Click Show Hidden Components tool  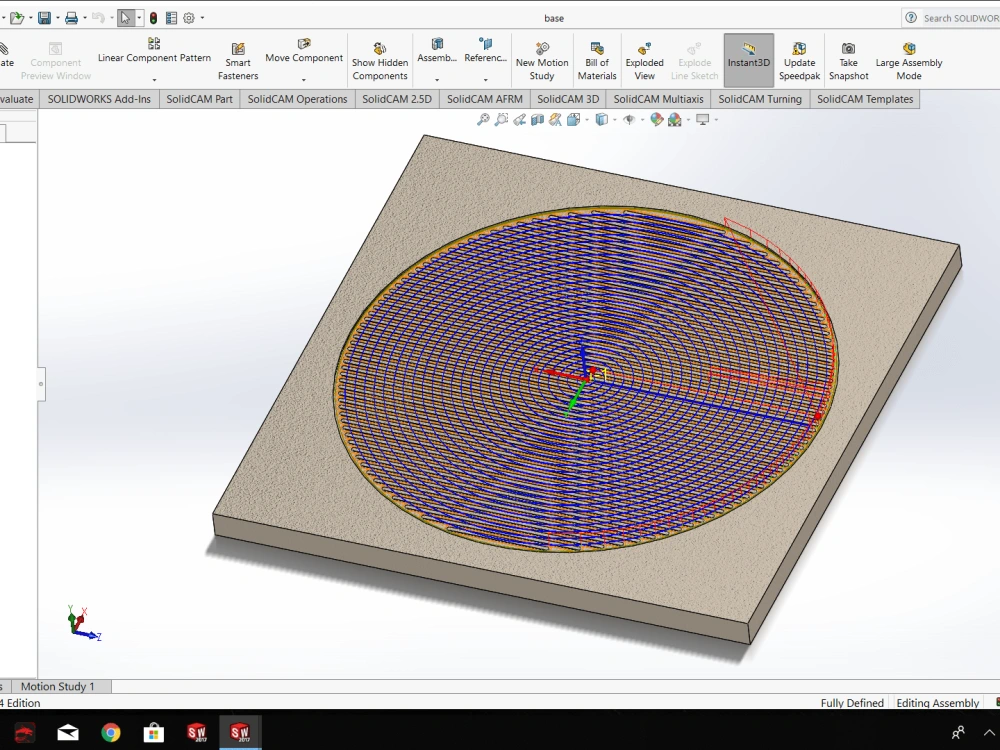click(379, 61)
